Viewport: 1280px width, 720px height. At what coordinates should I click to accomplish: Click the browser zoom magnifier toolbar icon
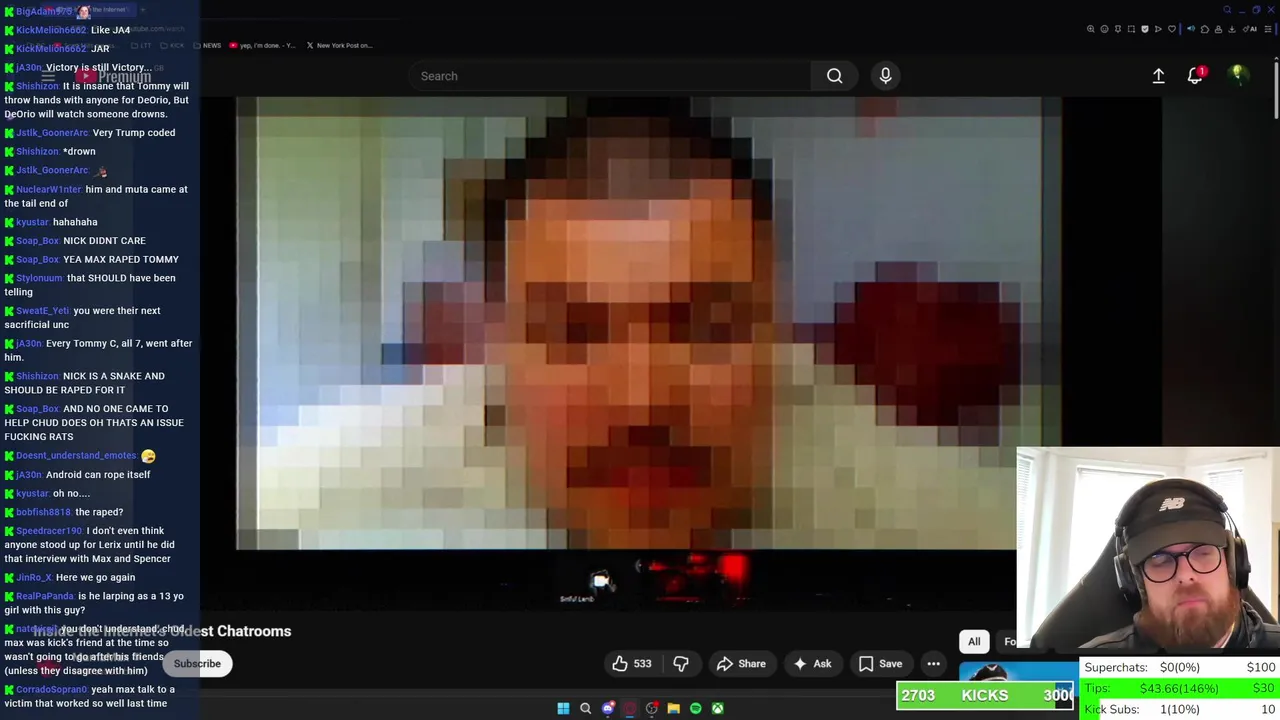click(1091, 29)
